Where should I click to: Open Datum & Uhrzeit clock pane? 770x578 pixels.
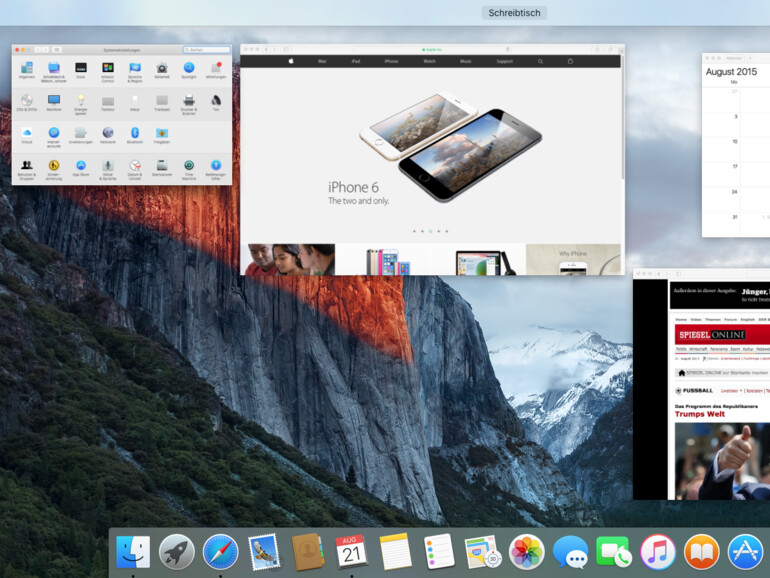pos(135,170)
